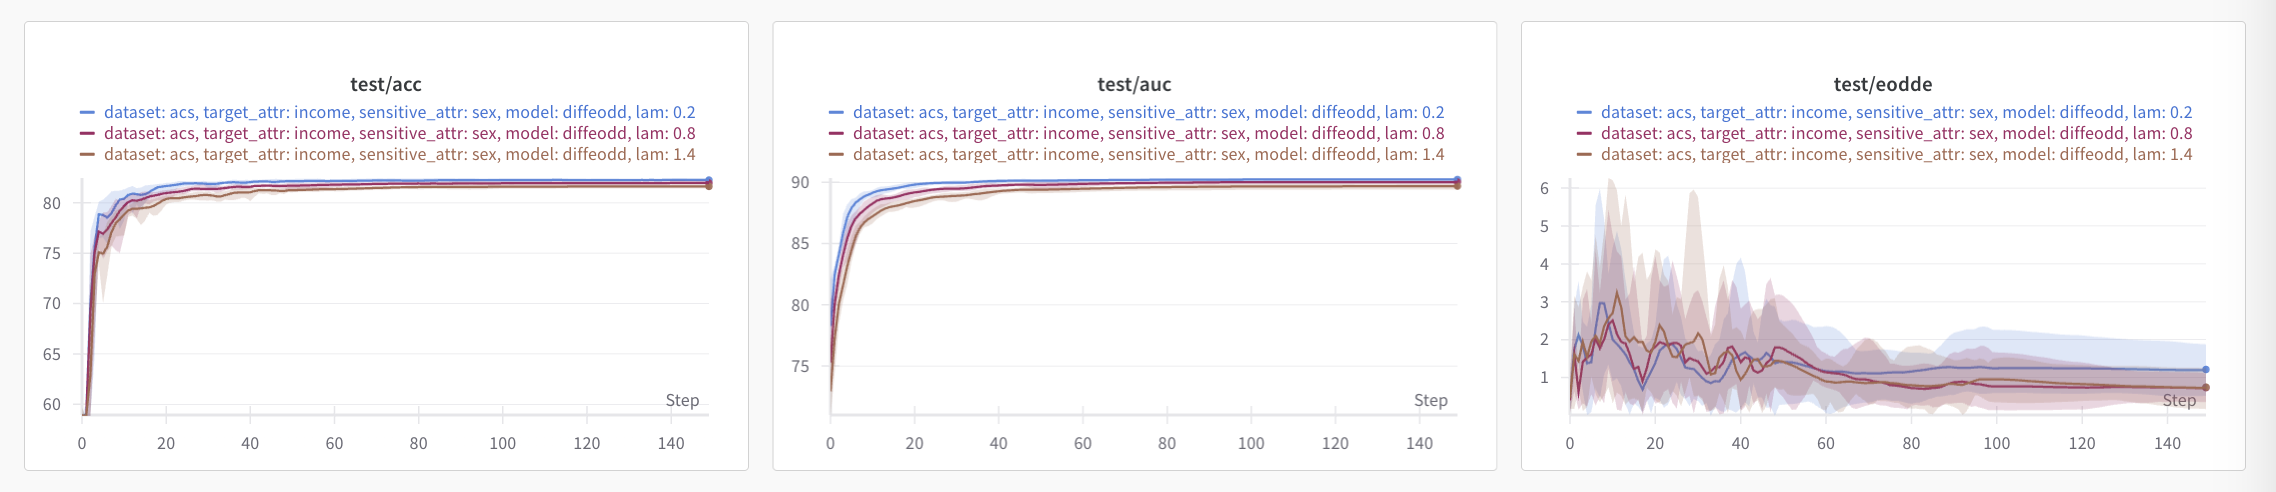Click dark red legend color dash in test/auc
The width and height of the screenshot is (2276, 492).
tap(836, 134)
